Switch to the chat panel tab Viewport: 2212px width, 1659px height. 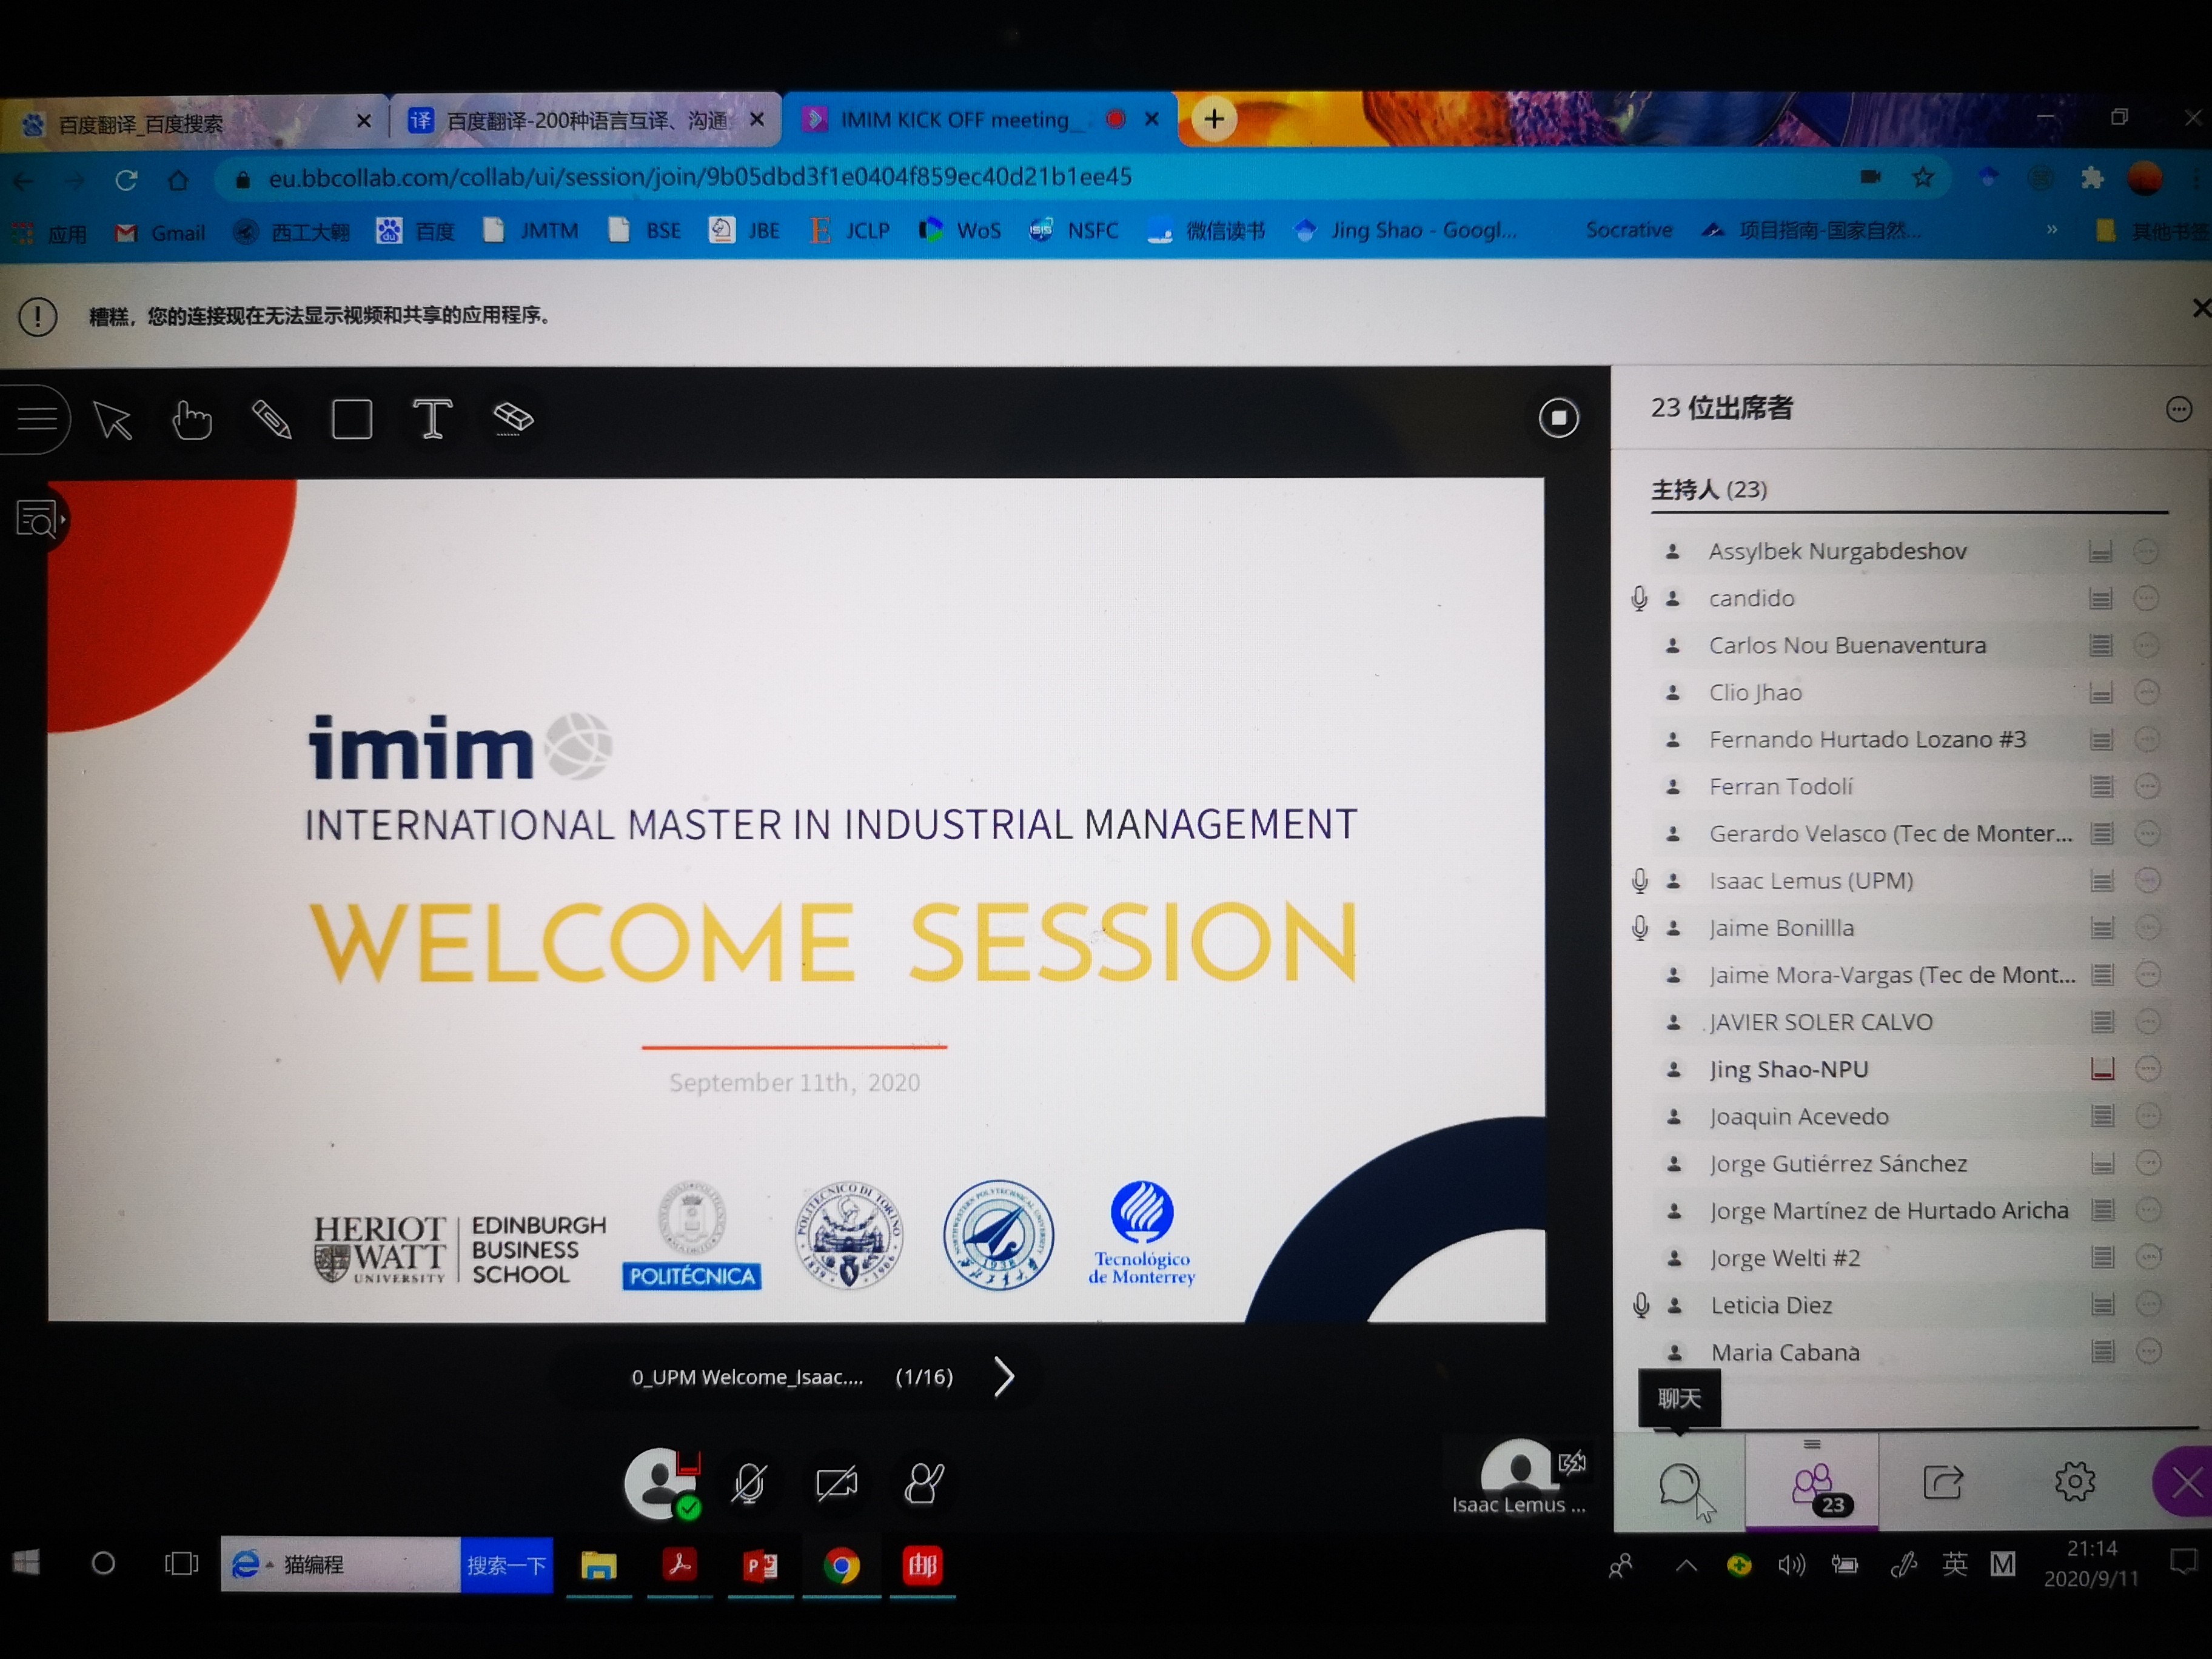(x=1680, y=1483)
